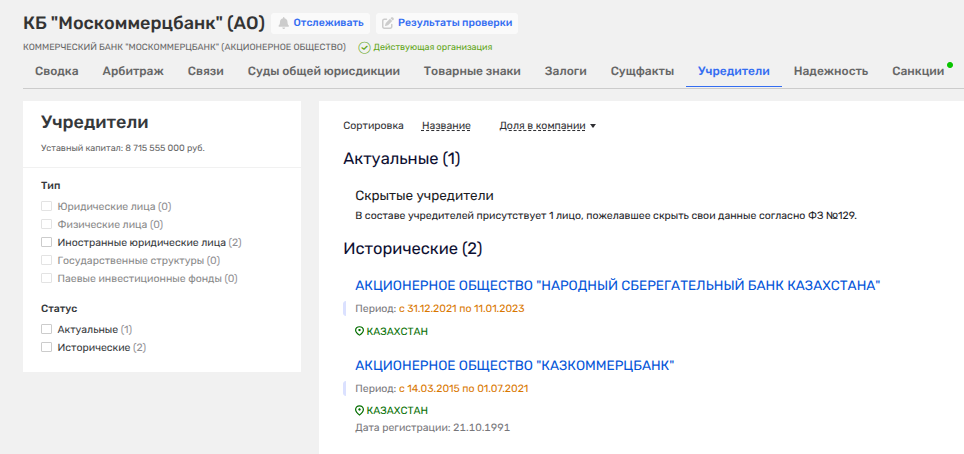Click location pin icon under Казкоммерцбанк
Image resolution: width=964 pixels, height=454 pixels.
360,410
